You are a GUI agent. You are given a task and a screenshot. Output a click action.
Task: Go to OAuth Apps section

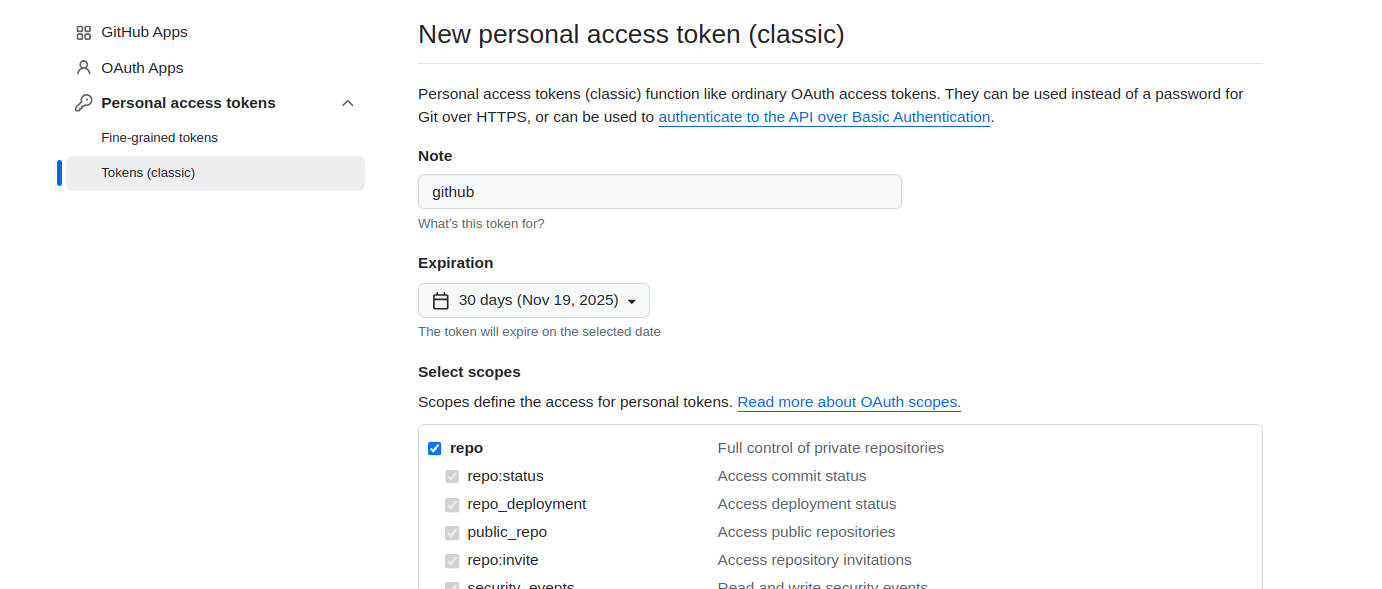click(142, 68)
